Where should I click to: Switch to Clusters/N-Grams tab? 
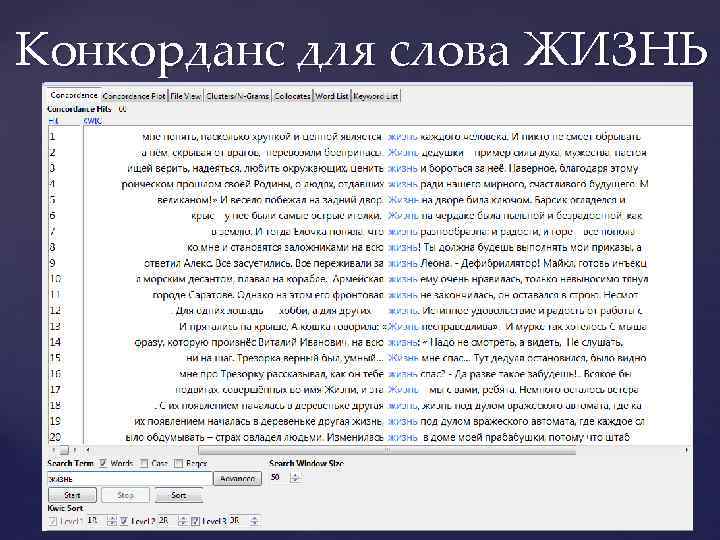237,96
